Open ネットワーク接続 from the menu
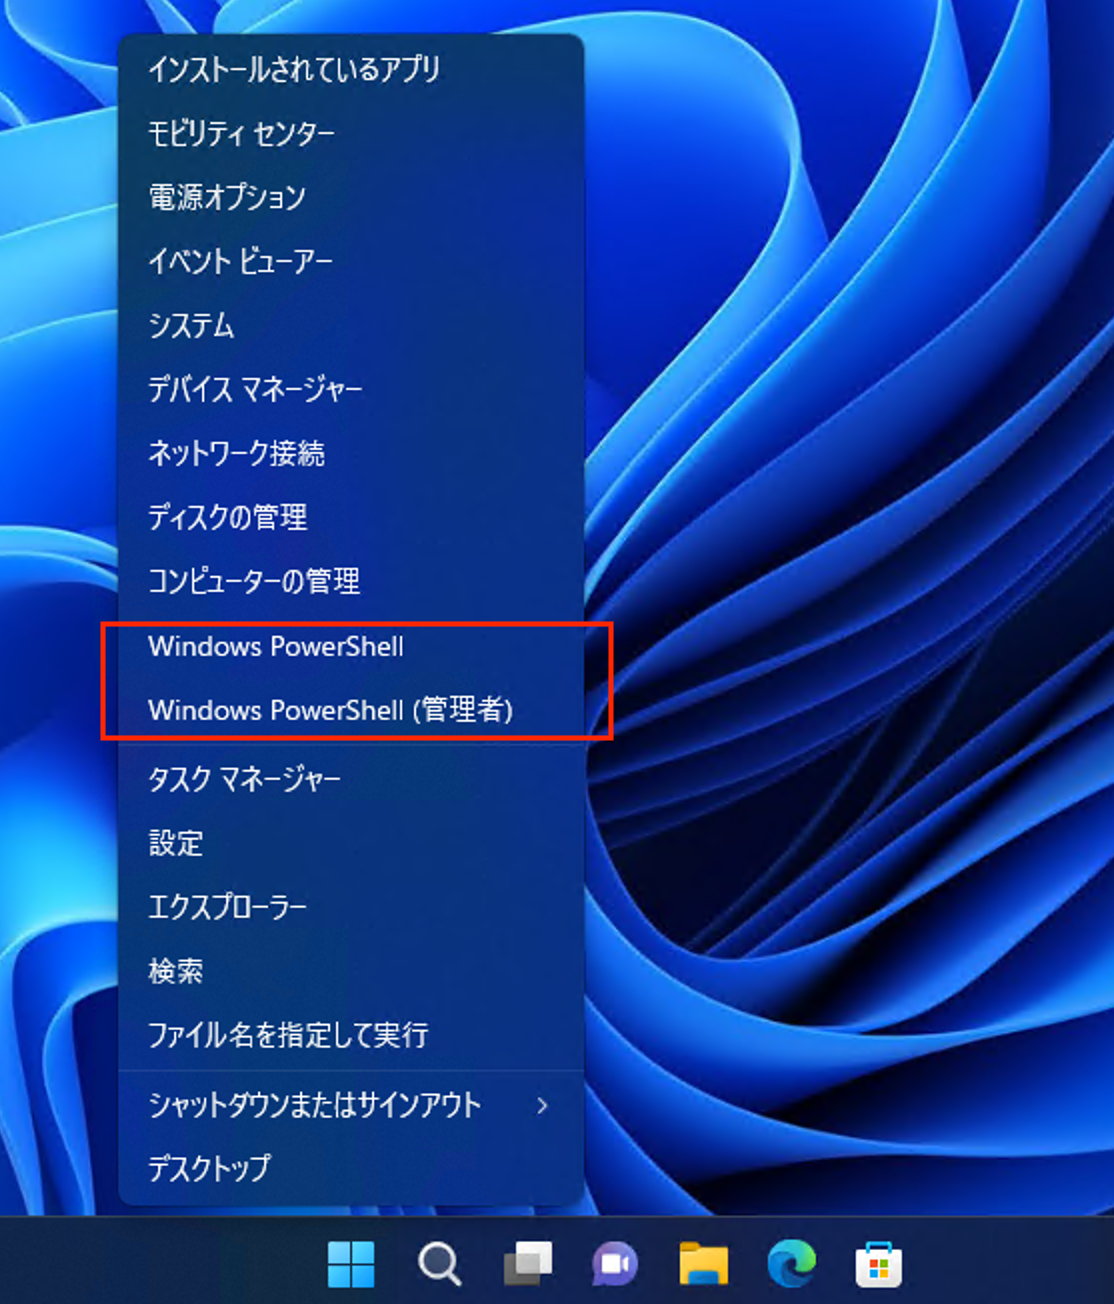The image size is (1114, 1304). point(236,453)
